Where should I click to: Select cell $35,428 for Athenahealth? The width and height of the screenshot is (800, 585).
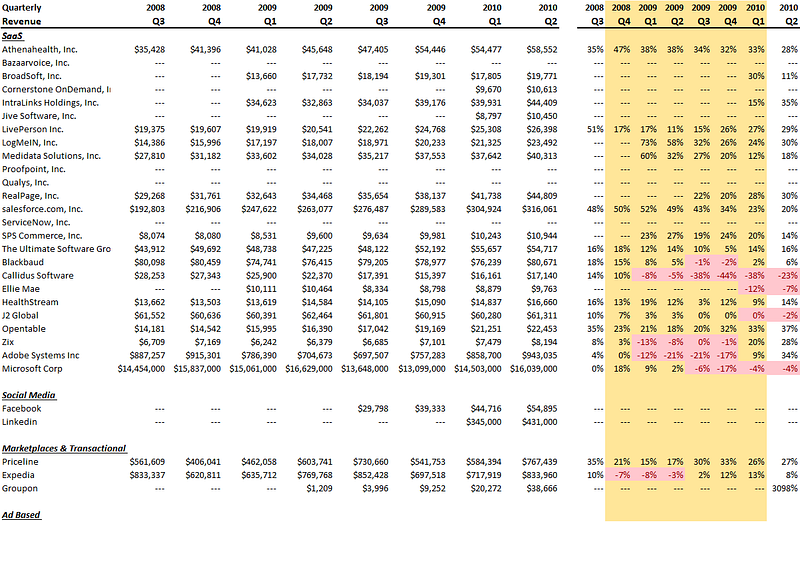coord(149,49)
